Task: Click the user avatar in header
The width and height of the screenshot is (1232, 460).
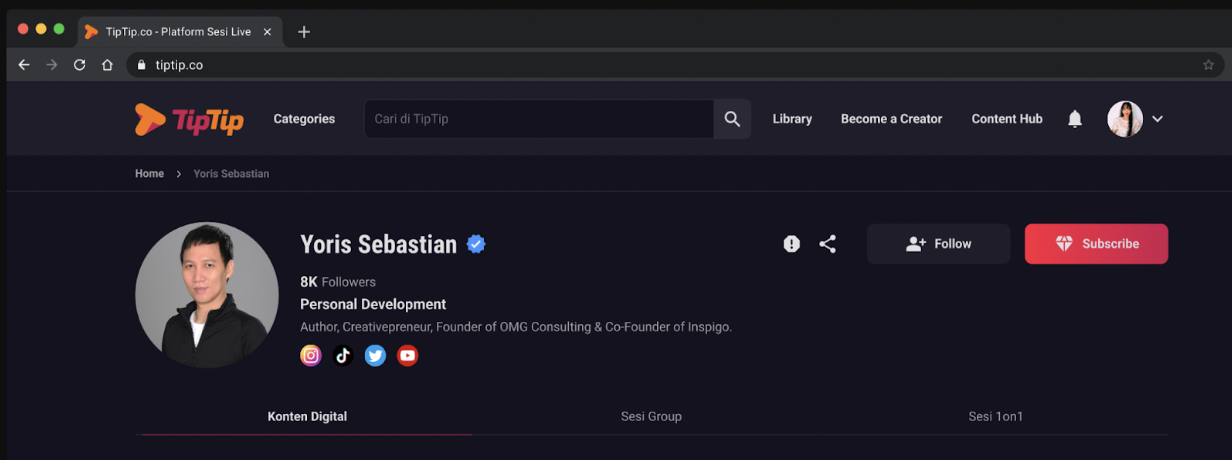Action: 1125,119
